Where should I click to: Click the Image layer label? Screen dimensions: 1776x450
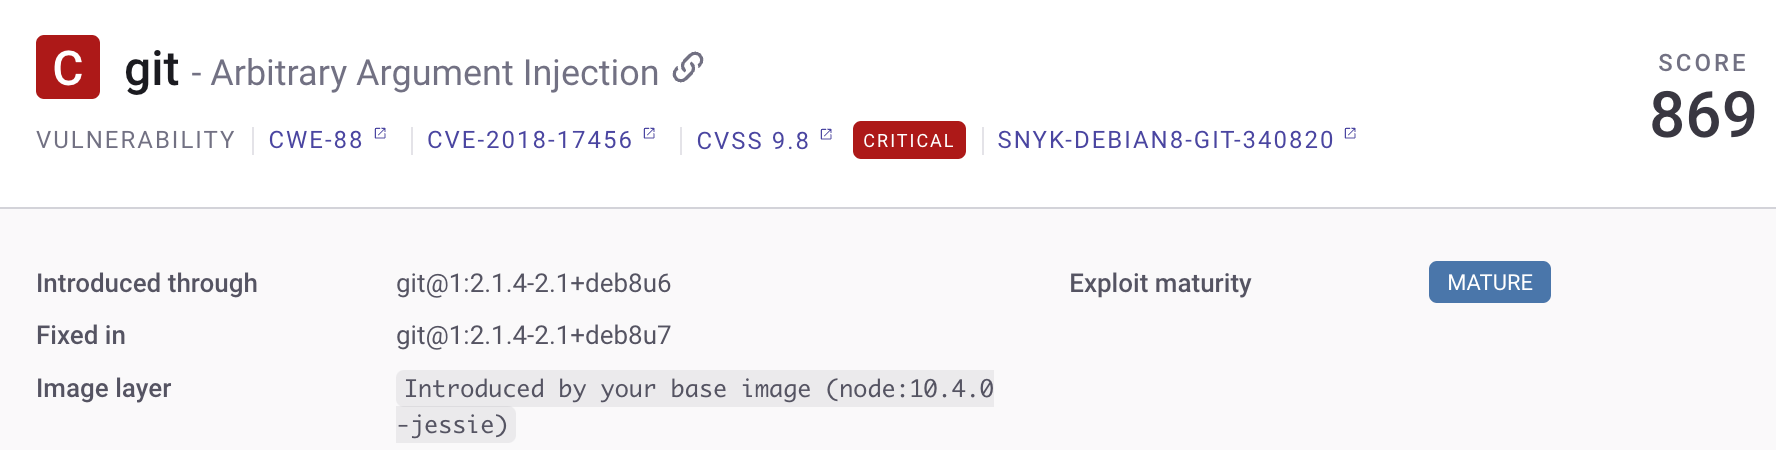point(104,388)
